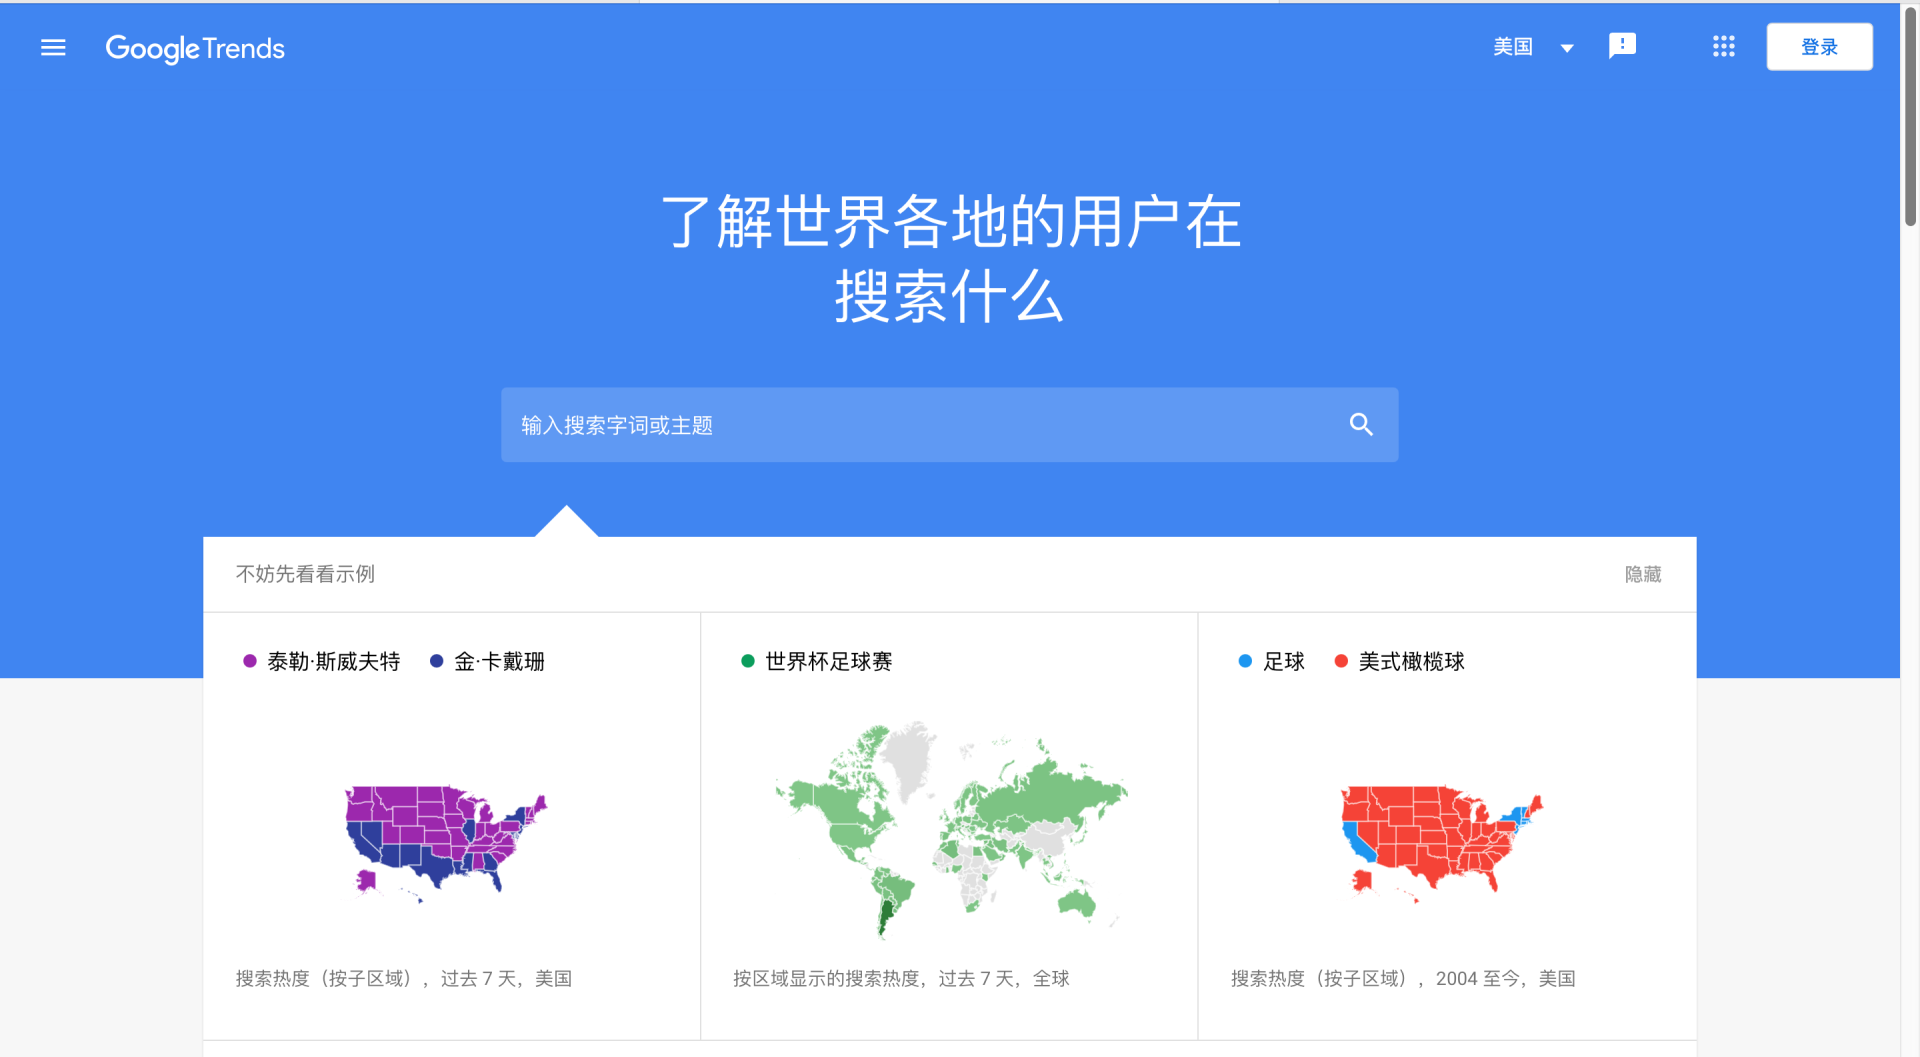Click the dropdown arrow beside 美国
Viewport: 1920px width, 1057px height.
click(1566, 47)
